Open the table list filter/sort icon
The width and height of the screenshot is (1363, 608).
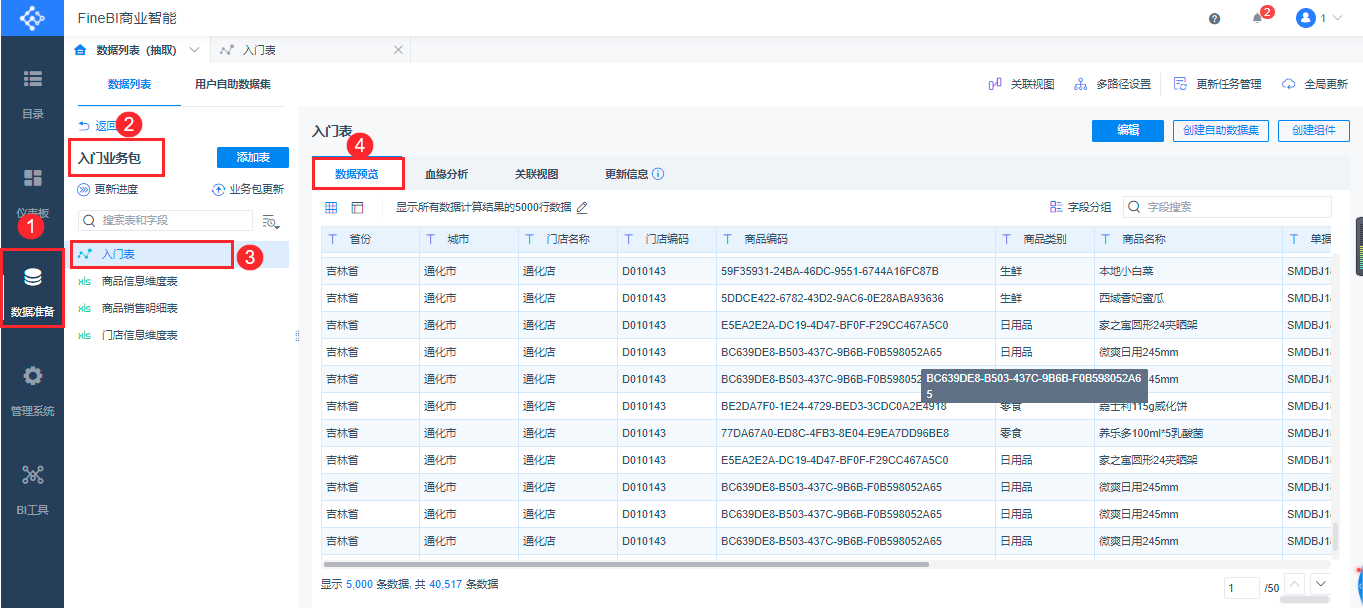(x=270, y=221)
